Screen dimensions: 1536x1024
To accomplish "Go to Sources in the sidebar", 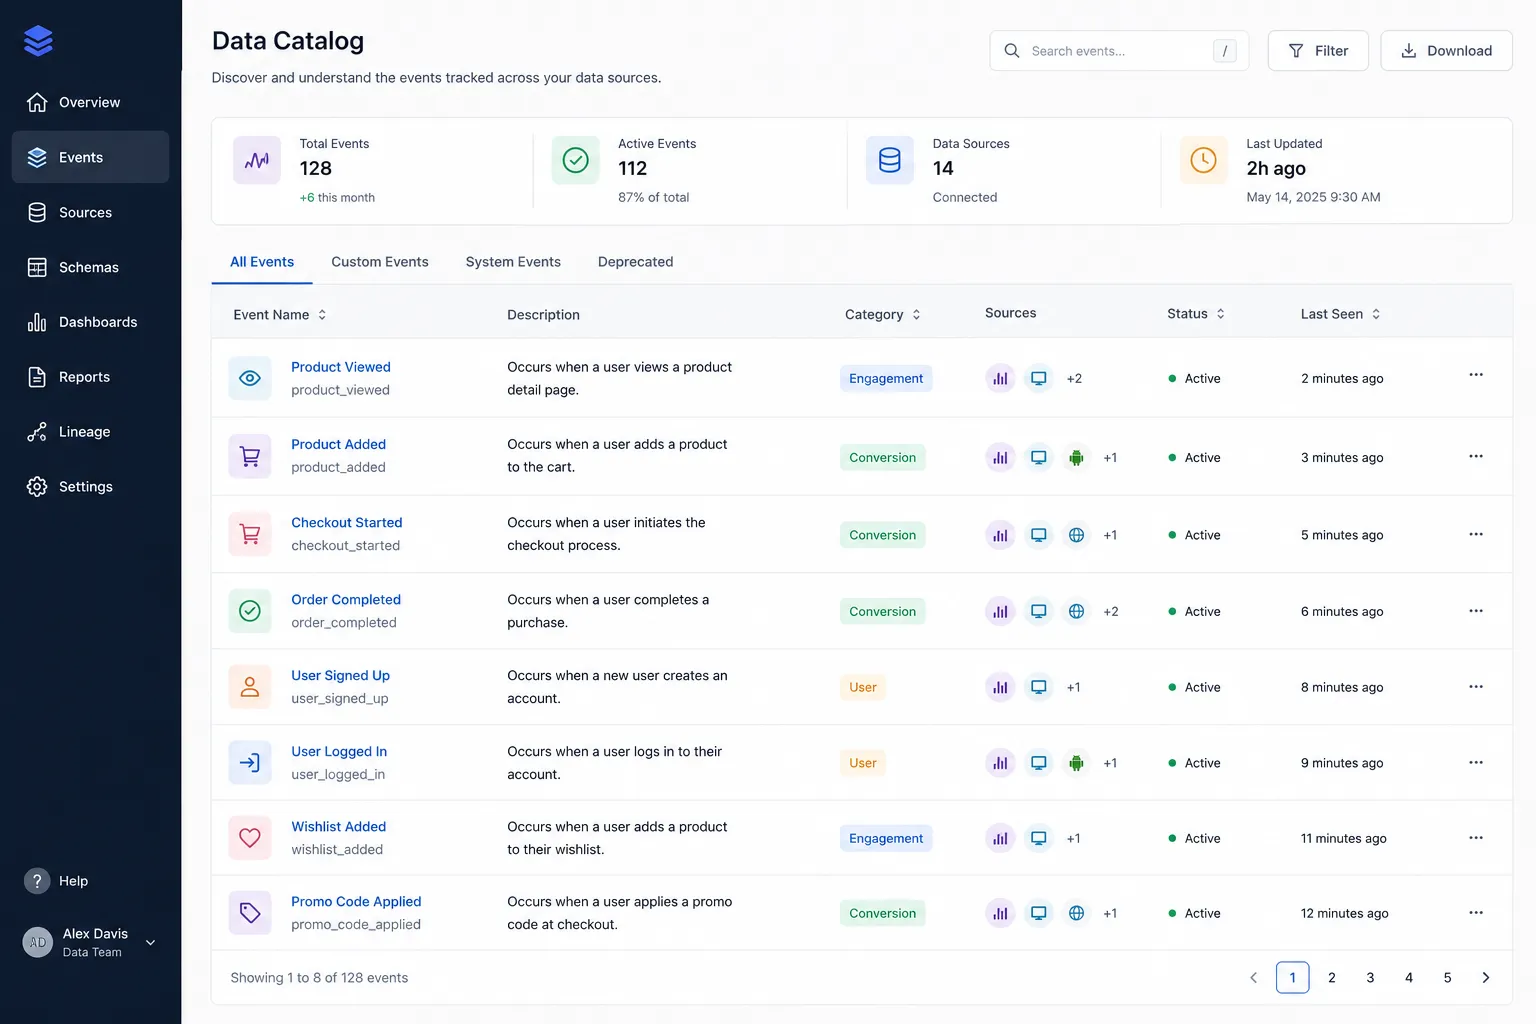I will pos(90,212).
